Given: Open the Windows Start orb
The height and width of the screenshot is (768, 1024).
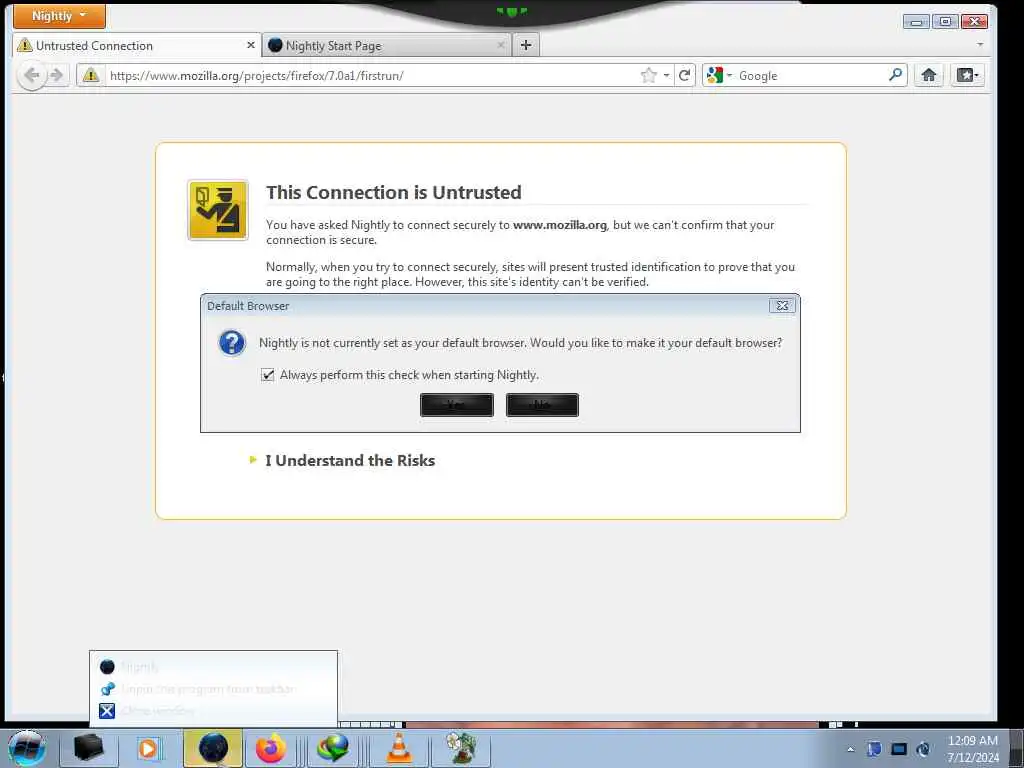Looking at the screenshot, I should pyautogui.click(x=26, y=748).
